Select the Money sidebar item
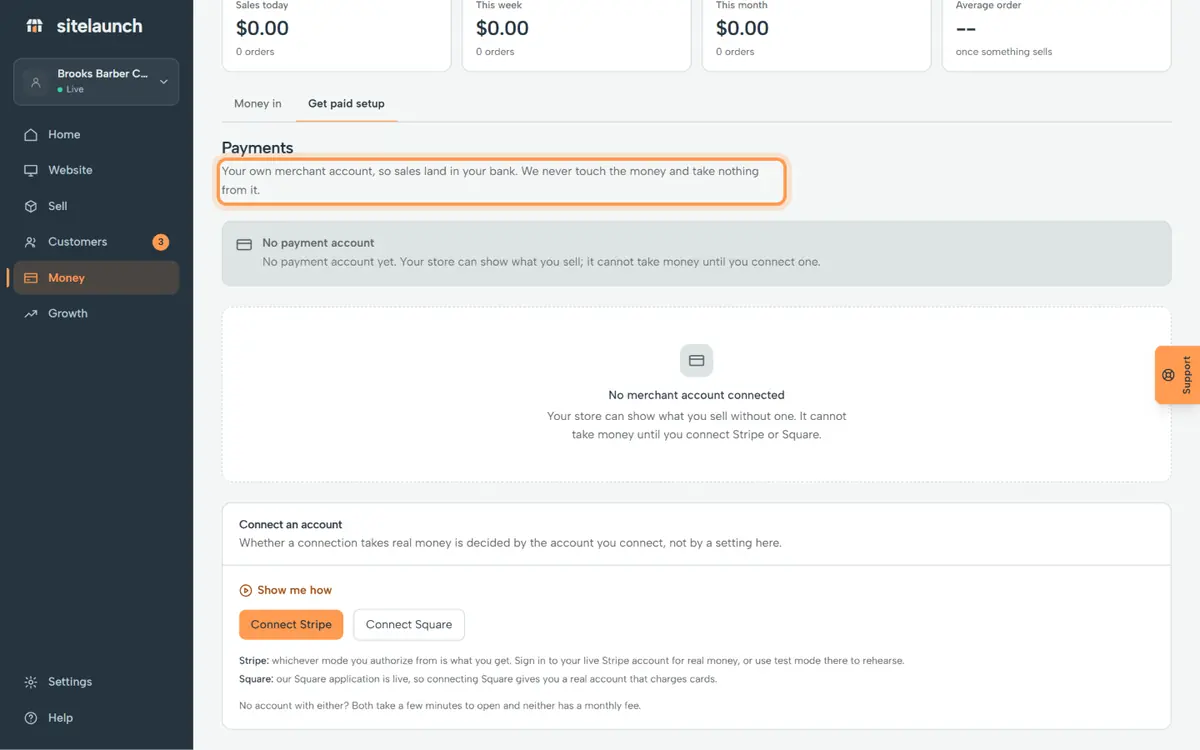The width and height of the screenshot is (1200, 750). click(x=96, y=278)
